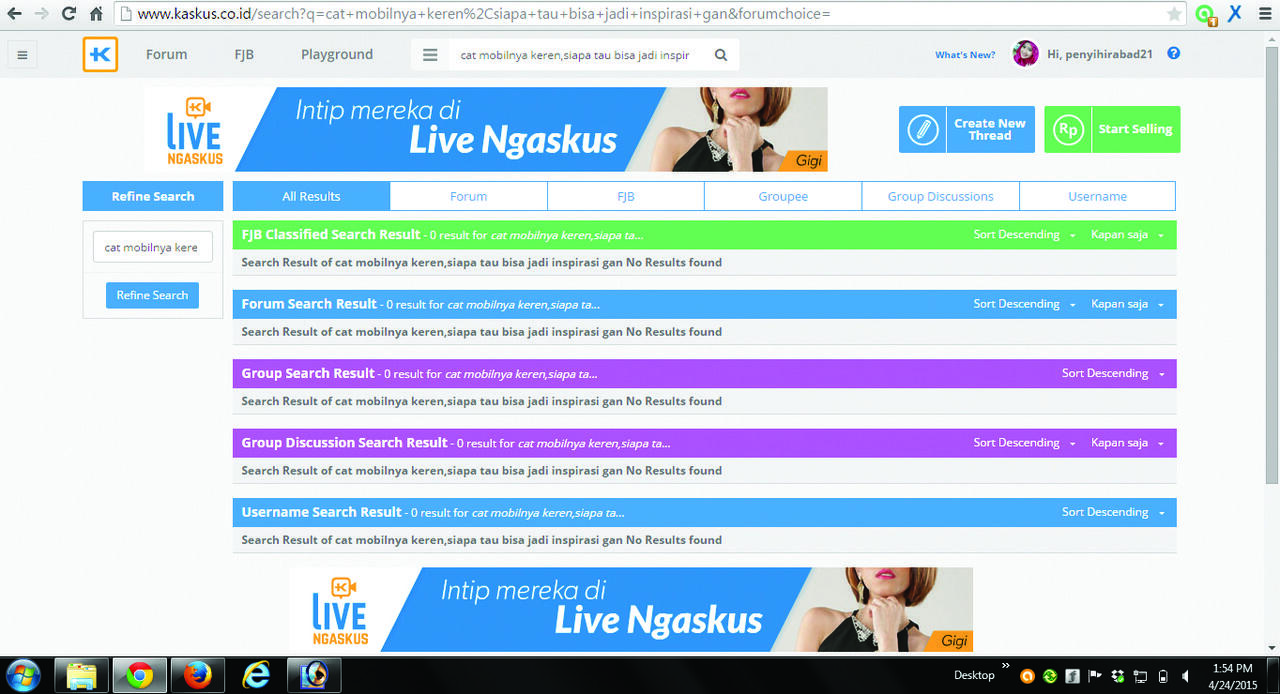The width and height of the screenshot is (1280, 694).
Task: Open the Windows Start button
Action: 22,675
